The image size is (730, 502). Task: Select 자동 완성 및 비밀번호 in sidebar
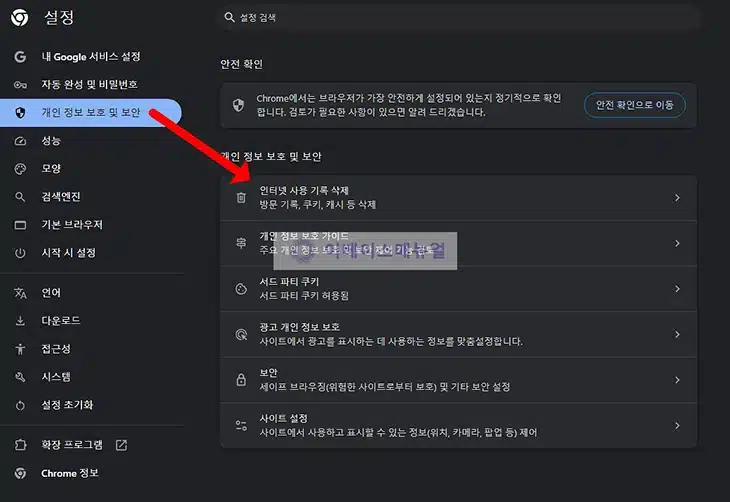tap(91, 85)
